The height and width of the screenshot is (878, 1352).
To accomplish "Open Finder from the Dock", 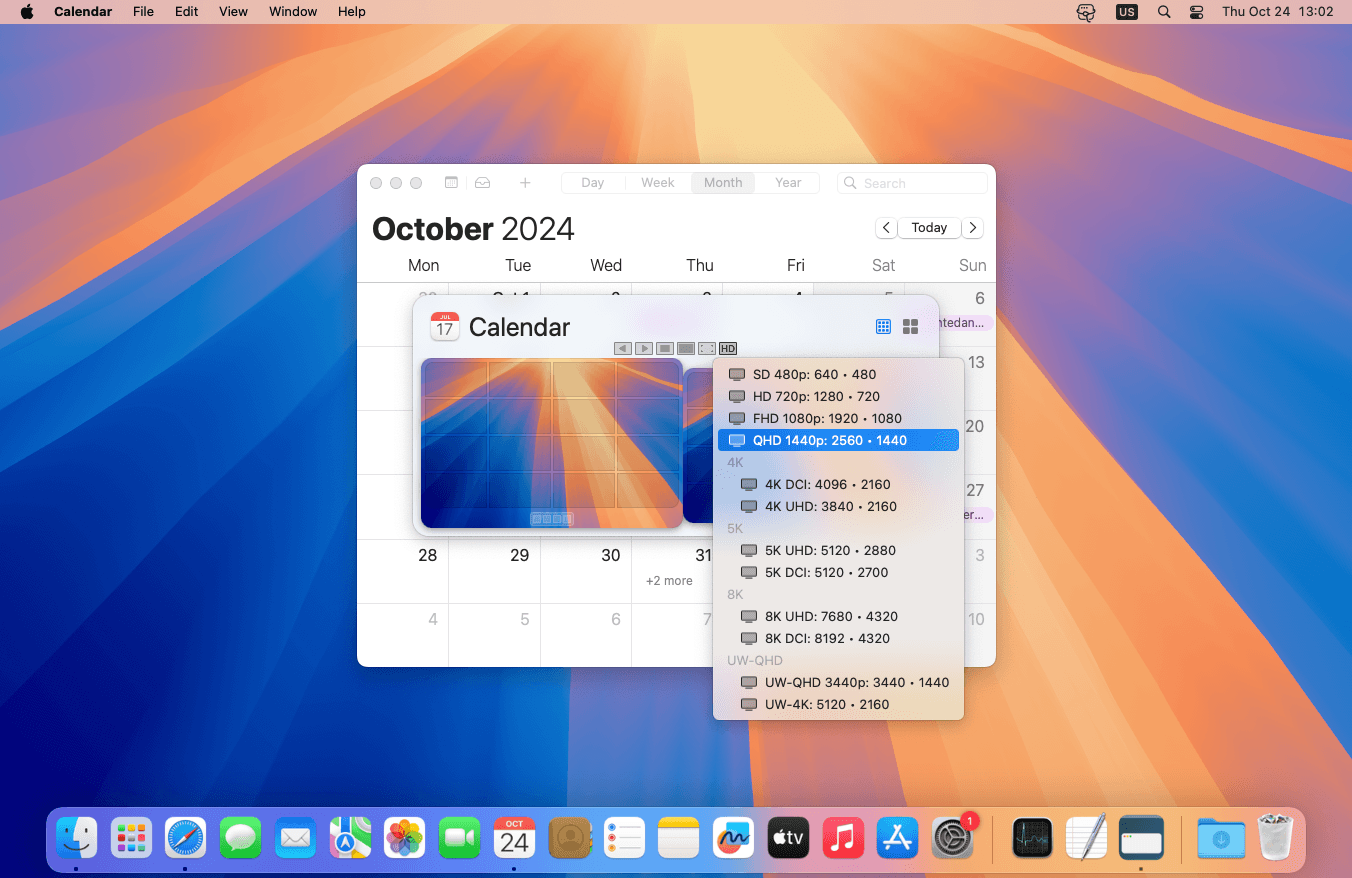I will coord(76,837).
